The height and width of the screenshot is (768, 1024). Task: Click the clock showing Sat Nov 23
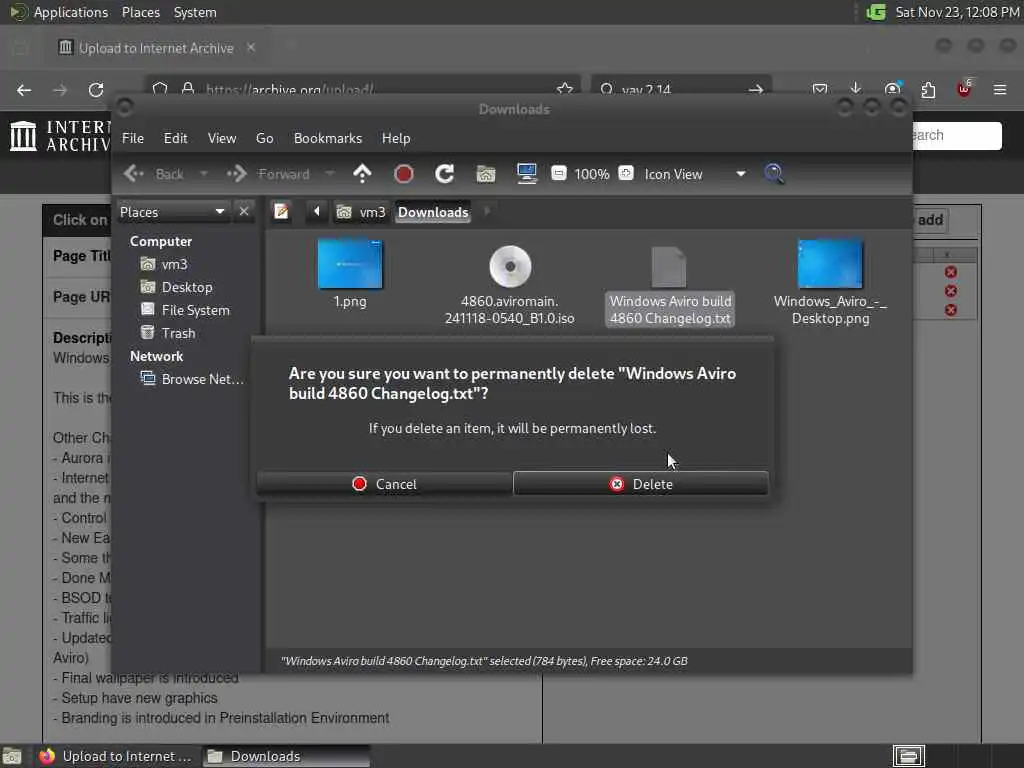957,12
